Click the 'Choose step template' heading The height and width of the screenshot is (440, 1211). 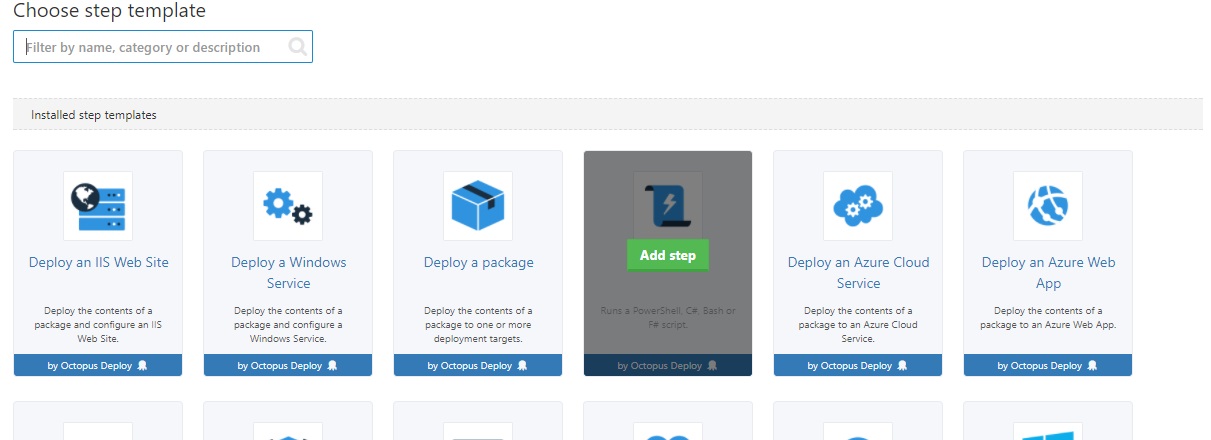pos(109,11)
